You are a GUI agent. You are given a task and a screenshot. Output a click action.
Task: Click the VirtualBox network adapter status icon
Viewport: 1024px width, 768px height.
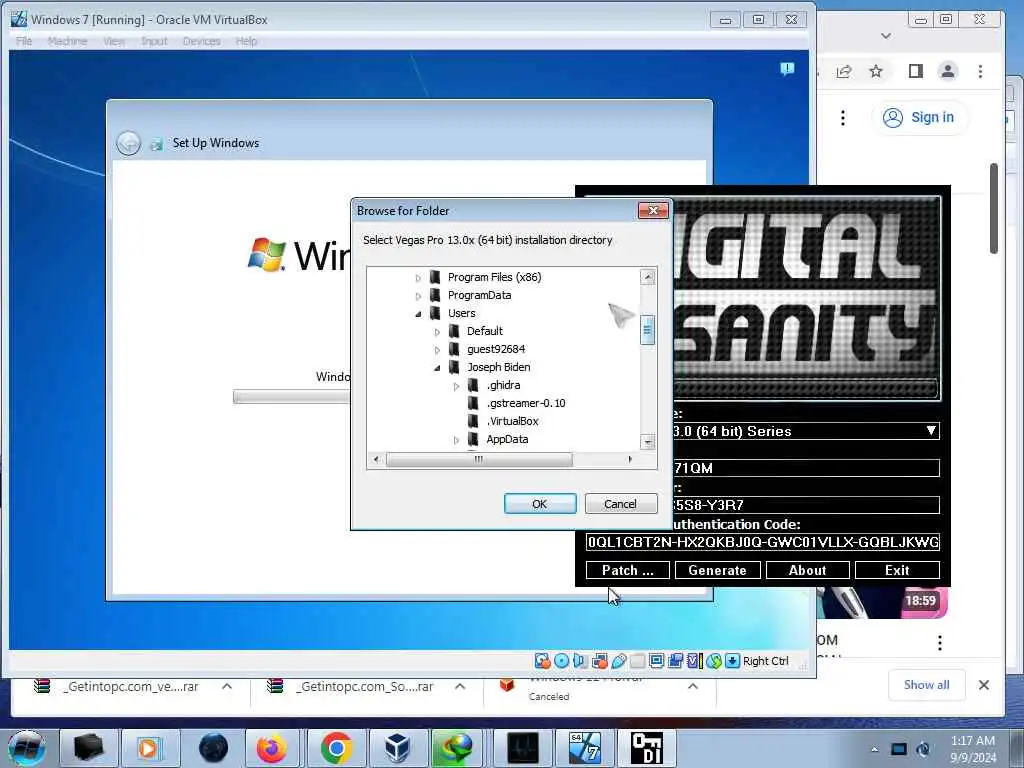click(x=600, y=661)
